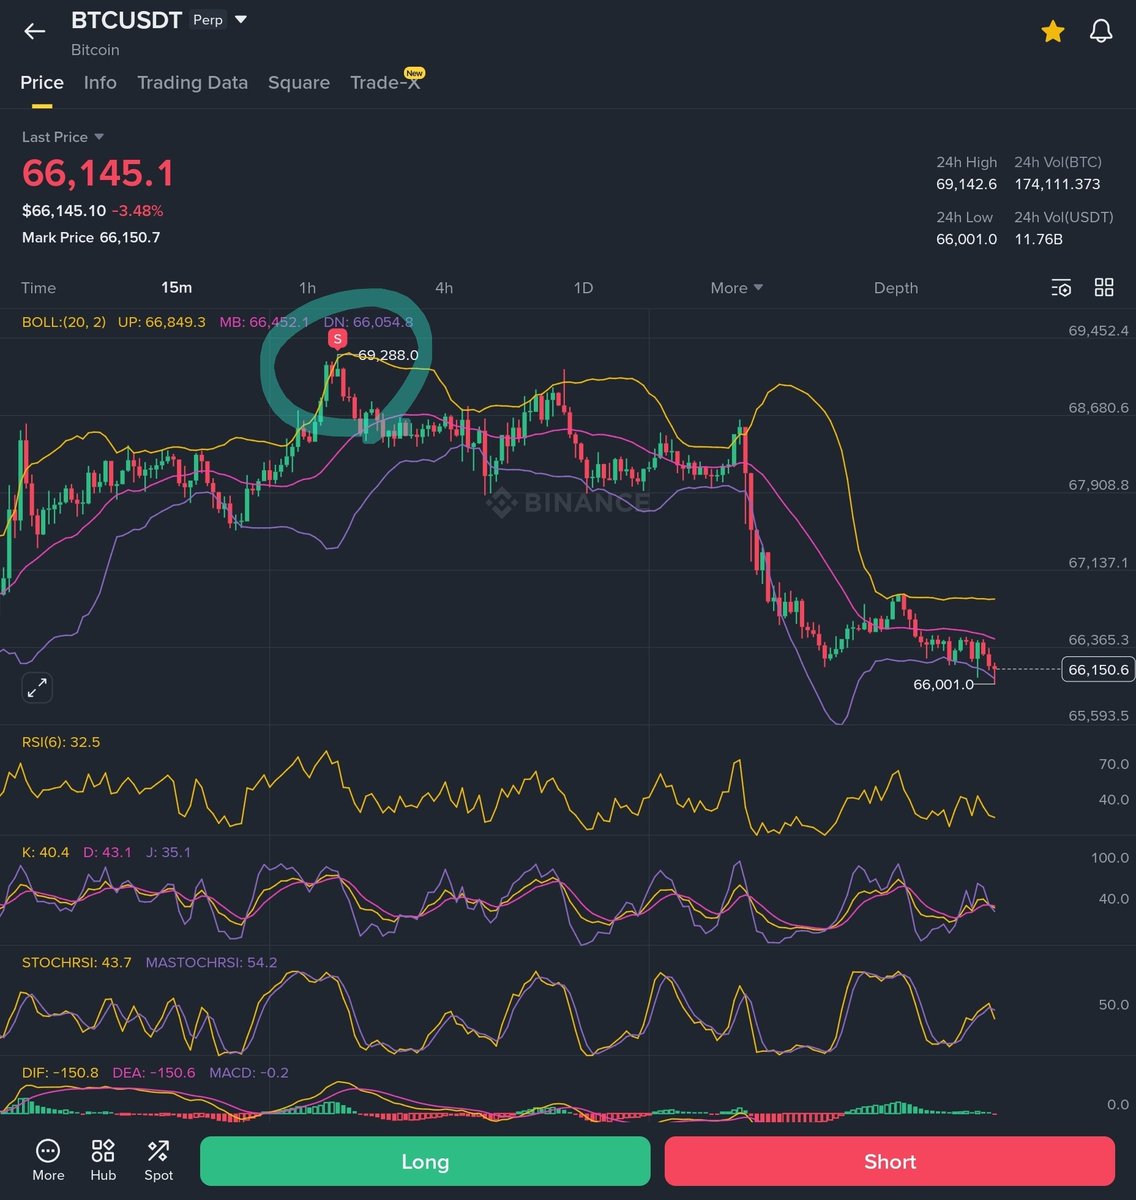Open the More menu icon

coord(48,1161)
